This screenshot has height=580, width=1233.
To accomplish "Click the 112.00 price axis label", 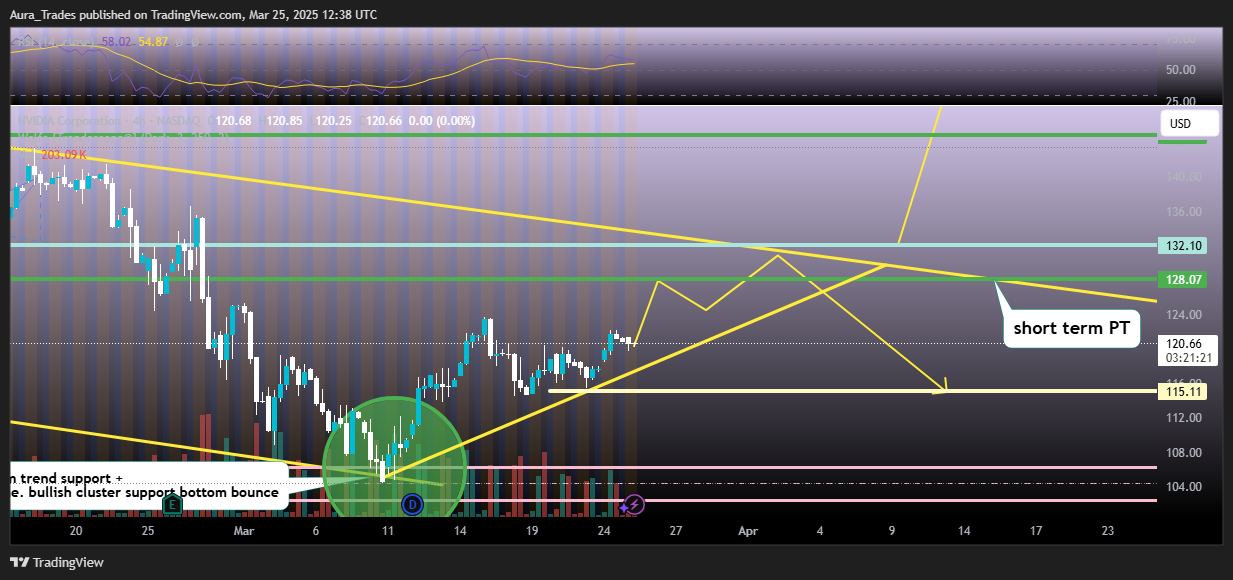I will coord(1183,418).
